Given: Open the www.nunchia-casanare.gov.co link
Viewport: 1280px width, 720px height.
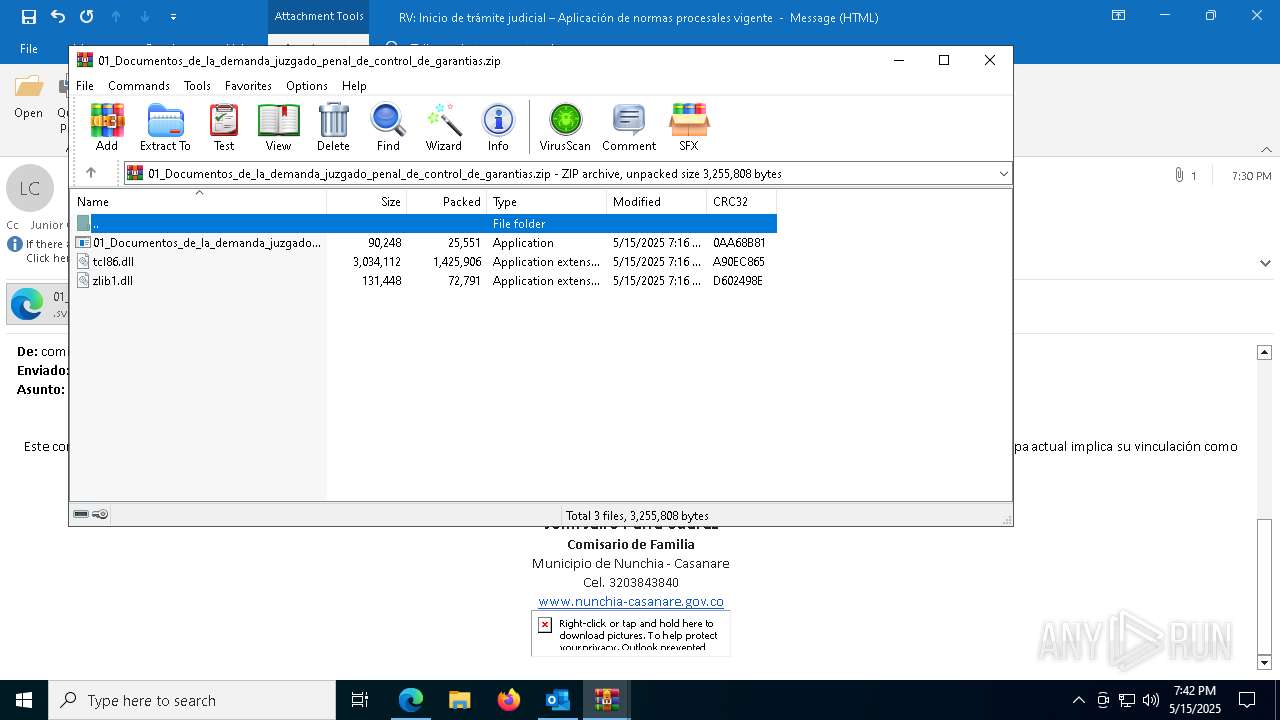Looking at the screenshot, I should click(631, 601).
